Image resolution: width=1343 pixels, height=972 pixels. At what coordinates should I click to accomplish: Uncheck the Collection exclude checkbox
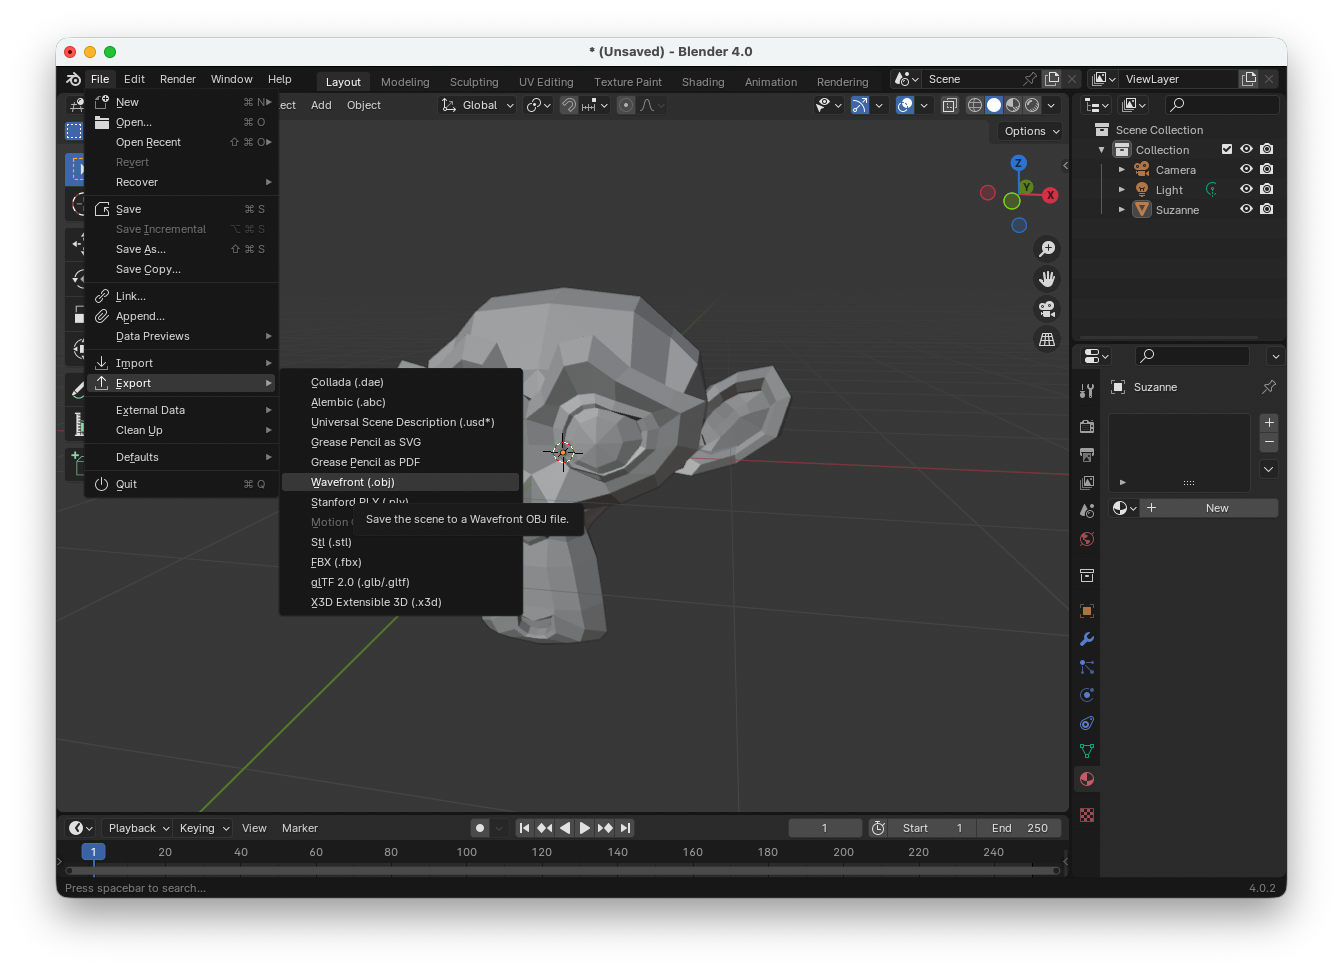tap(1227, 150)
